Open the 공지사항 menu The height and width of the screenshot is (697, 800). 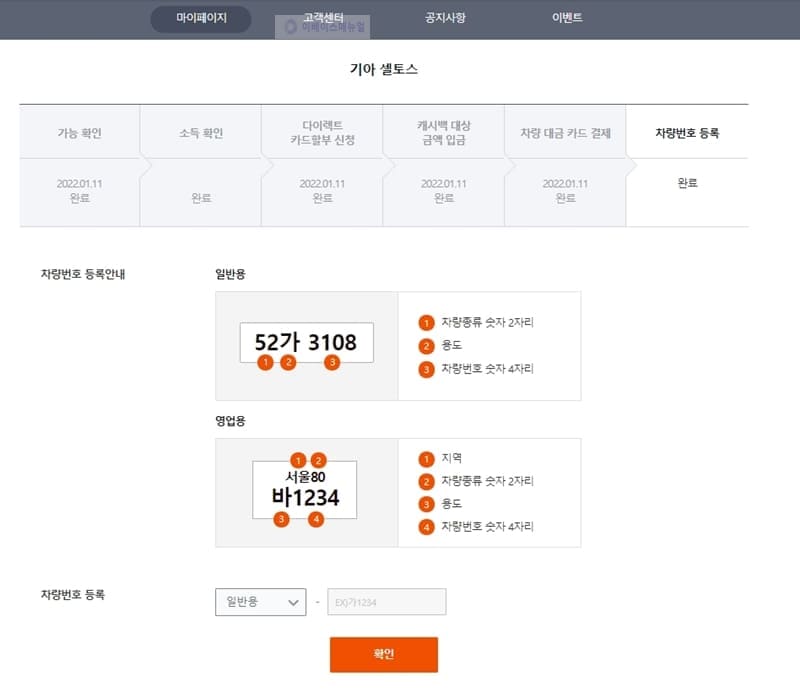click(x=445, y=17)
